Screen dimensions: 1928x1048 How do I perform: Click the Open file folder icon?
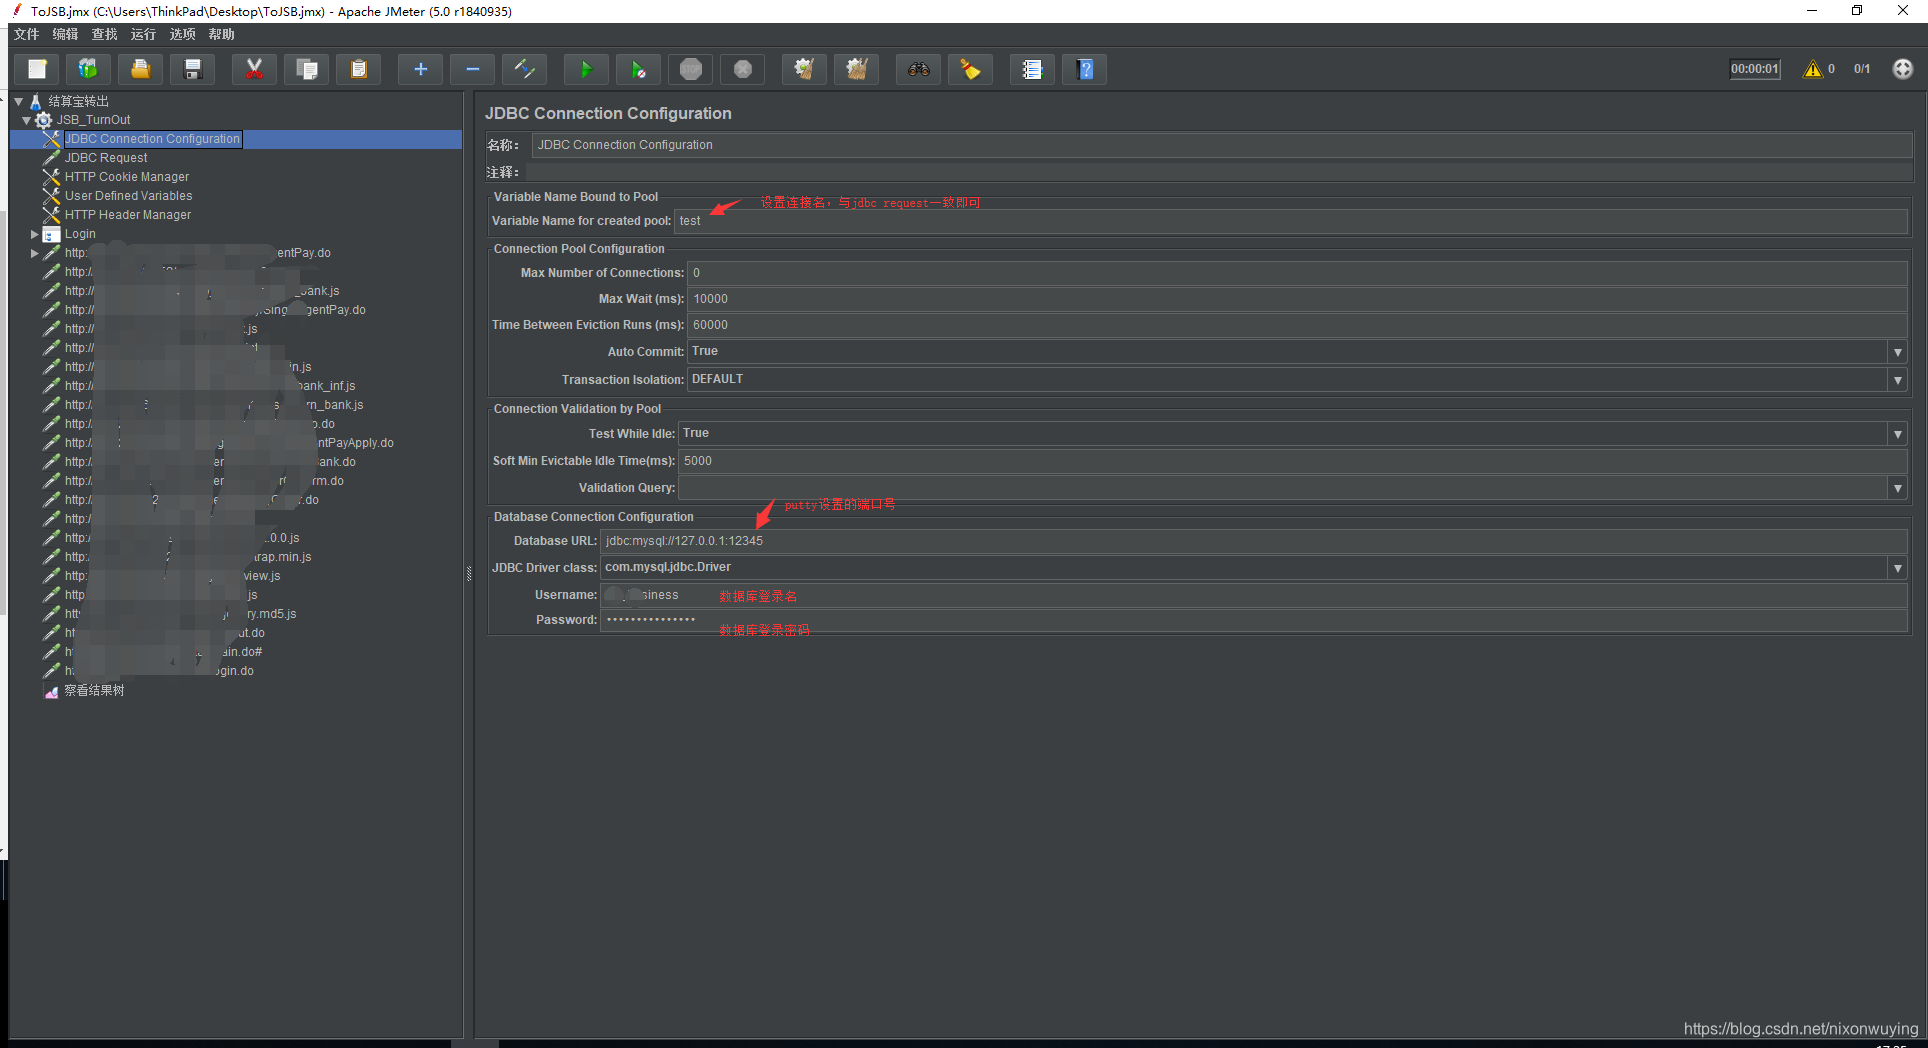click(141, 69)
